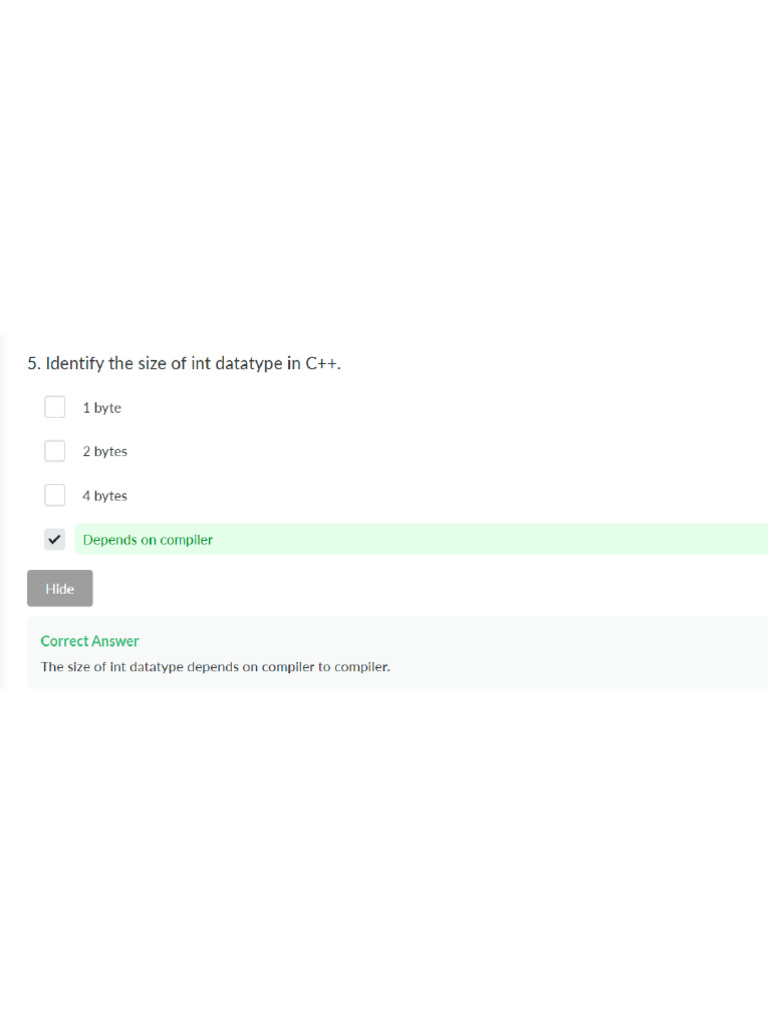Click the word "Answer" in green heading
This screenshot has height=1024, width=768.
117,641
